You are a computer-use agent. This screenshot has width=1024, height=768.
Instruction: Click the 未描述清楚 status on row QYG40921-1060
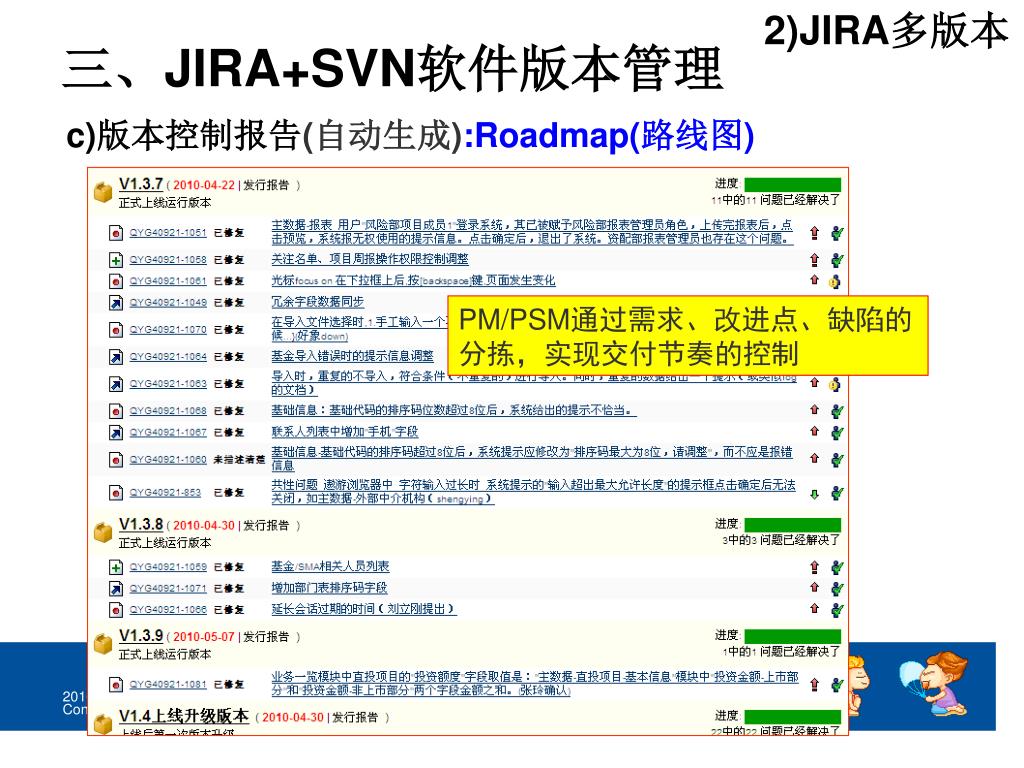pos(239,460)
